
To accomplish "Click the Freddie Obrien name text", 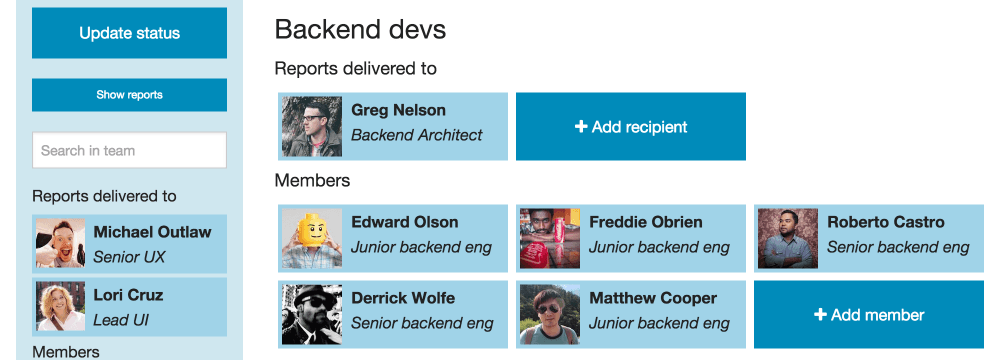I will pos(645,222).
